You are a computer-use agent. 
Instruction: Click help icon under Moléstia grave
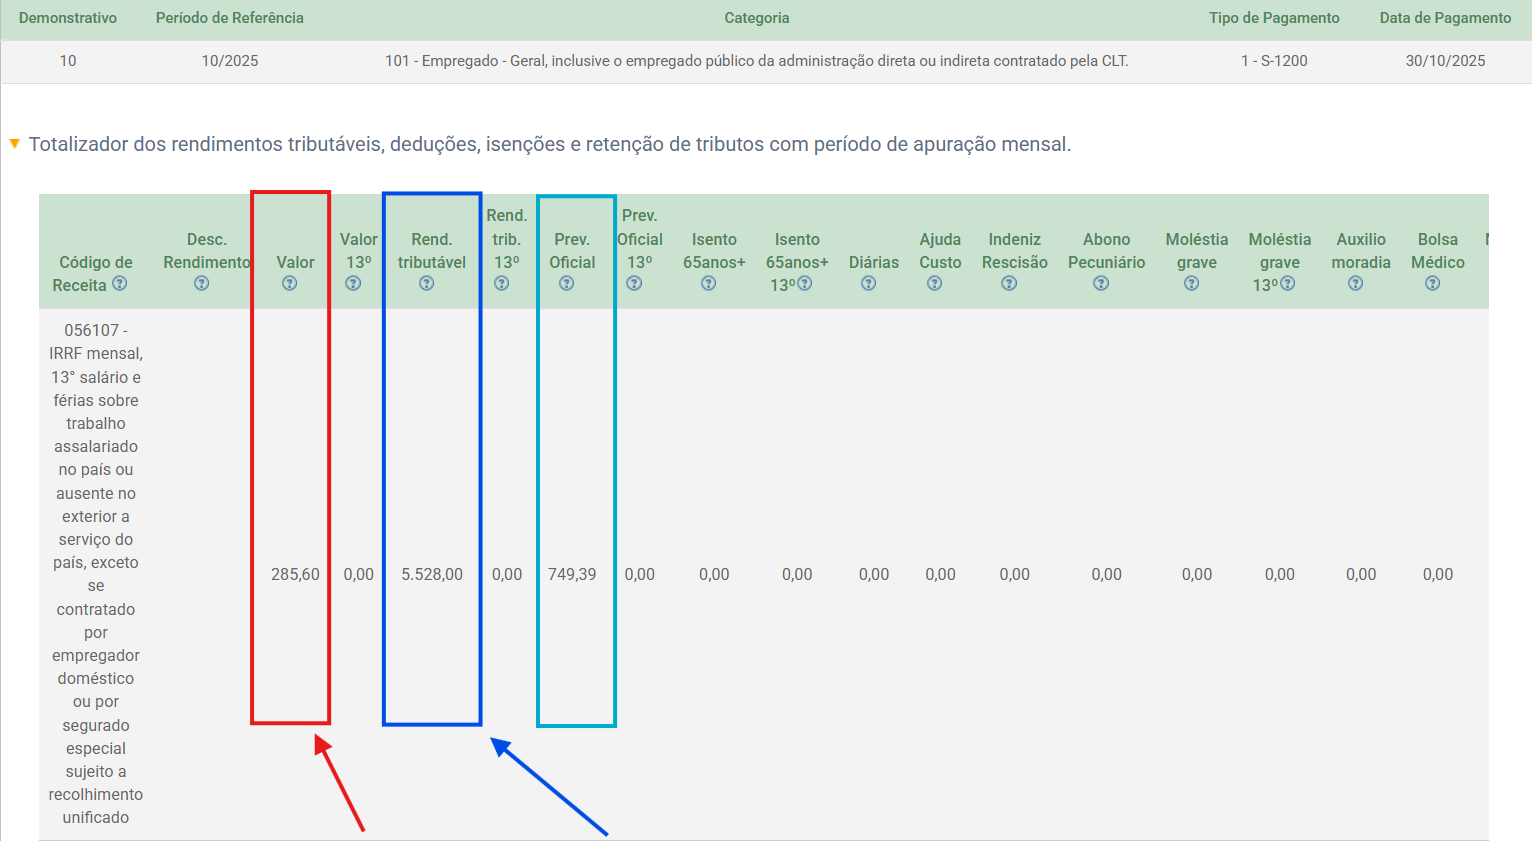1192,284
